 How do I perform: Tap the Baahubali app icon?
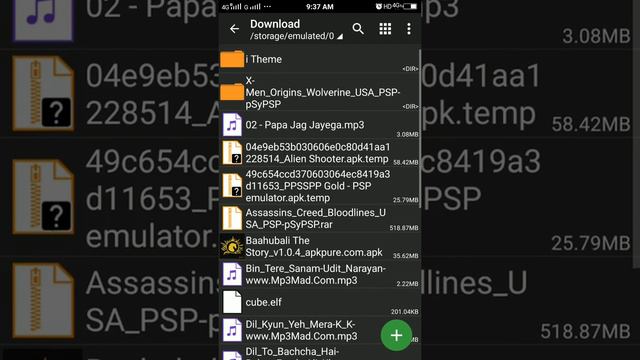point(232,246)
